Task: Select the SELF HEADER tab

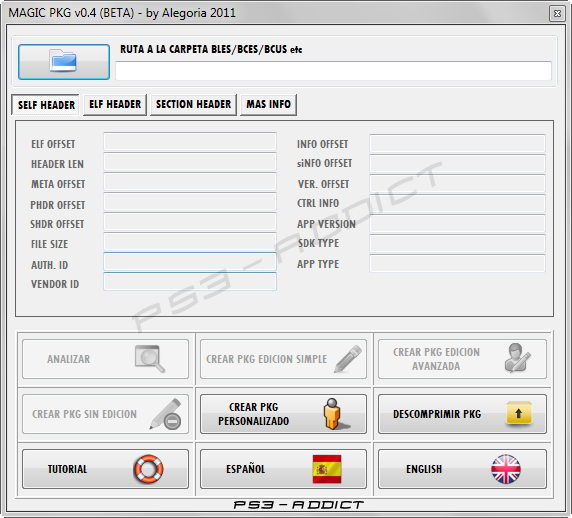Action: (x=46, y=105)
